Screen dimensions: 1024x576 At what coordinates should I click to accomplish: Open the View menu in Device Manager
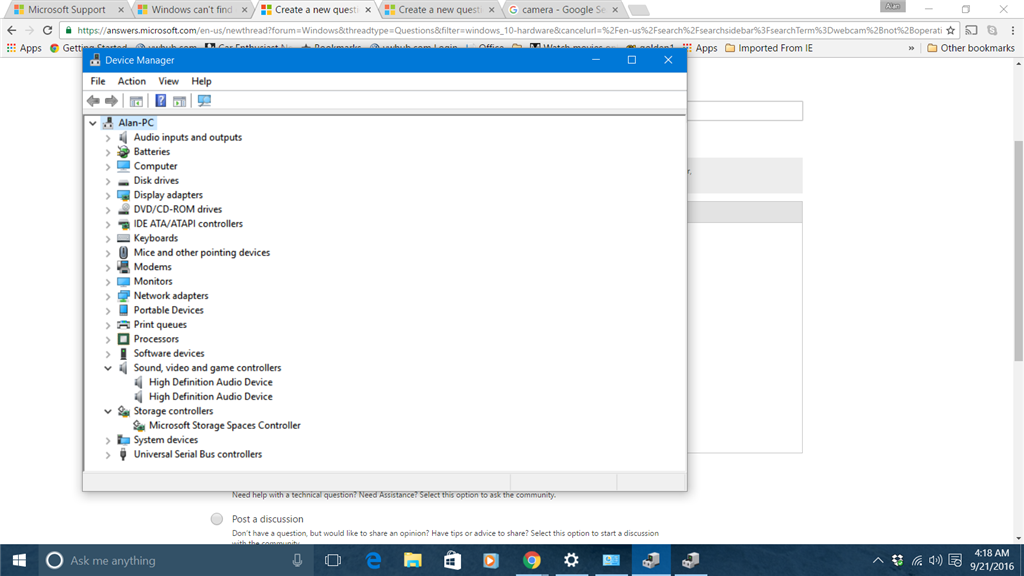(168, 81)
